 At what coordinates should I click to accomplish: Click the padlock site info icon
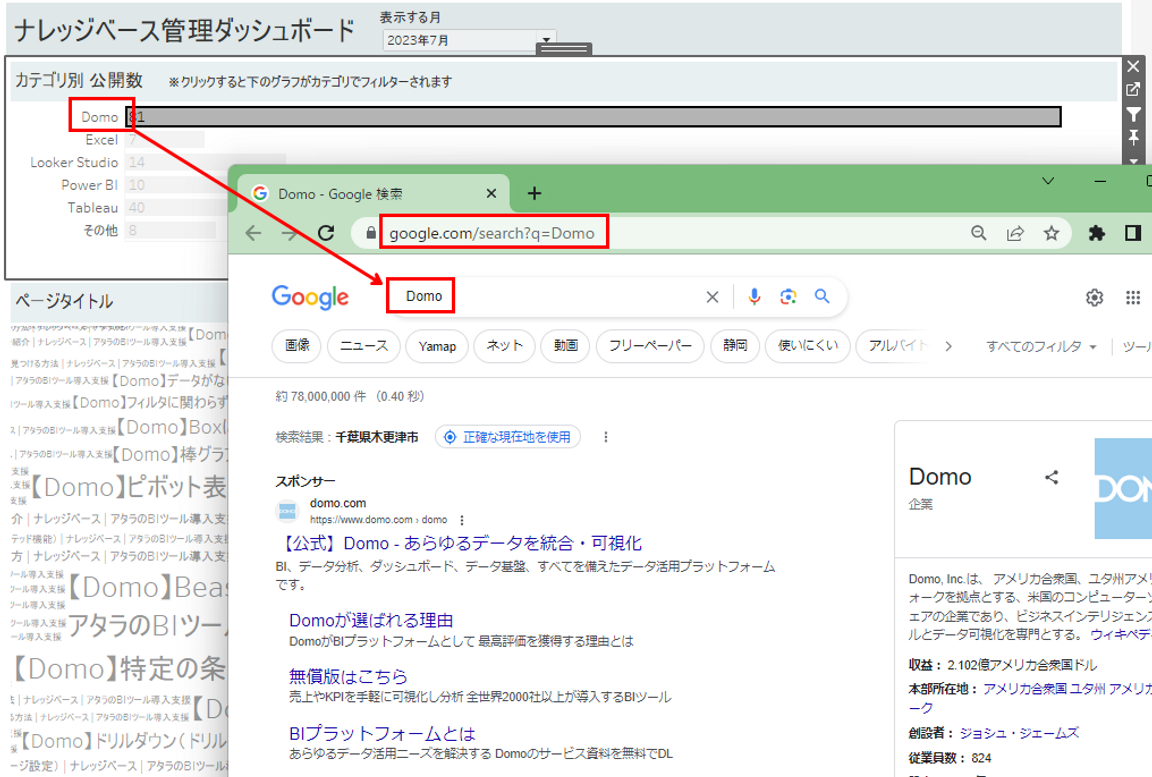[x=371, y=233]
